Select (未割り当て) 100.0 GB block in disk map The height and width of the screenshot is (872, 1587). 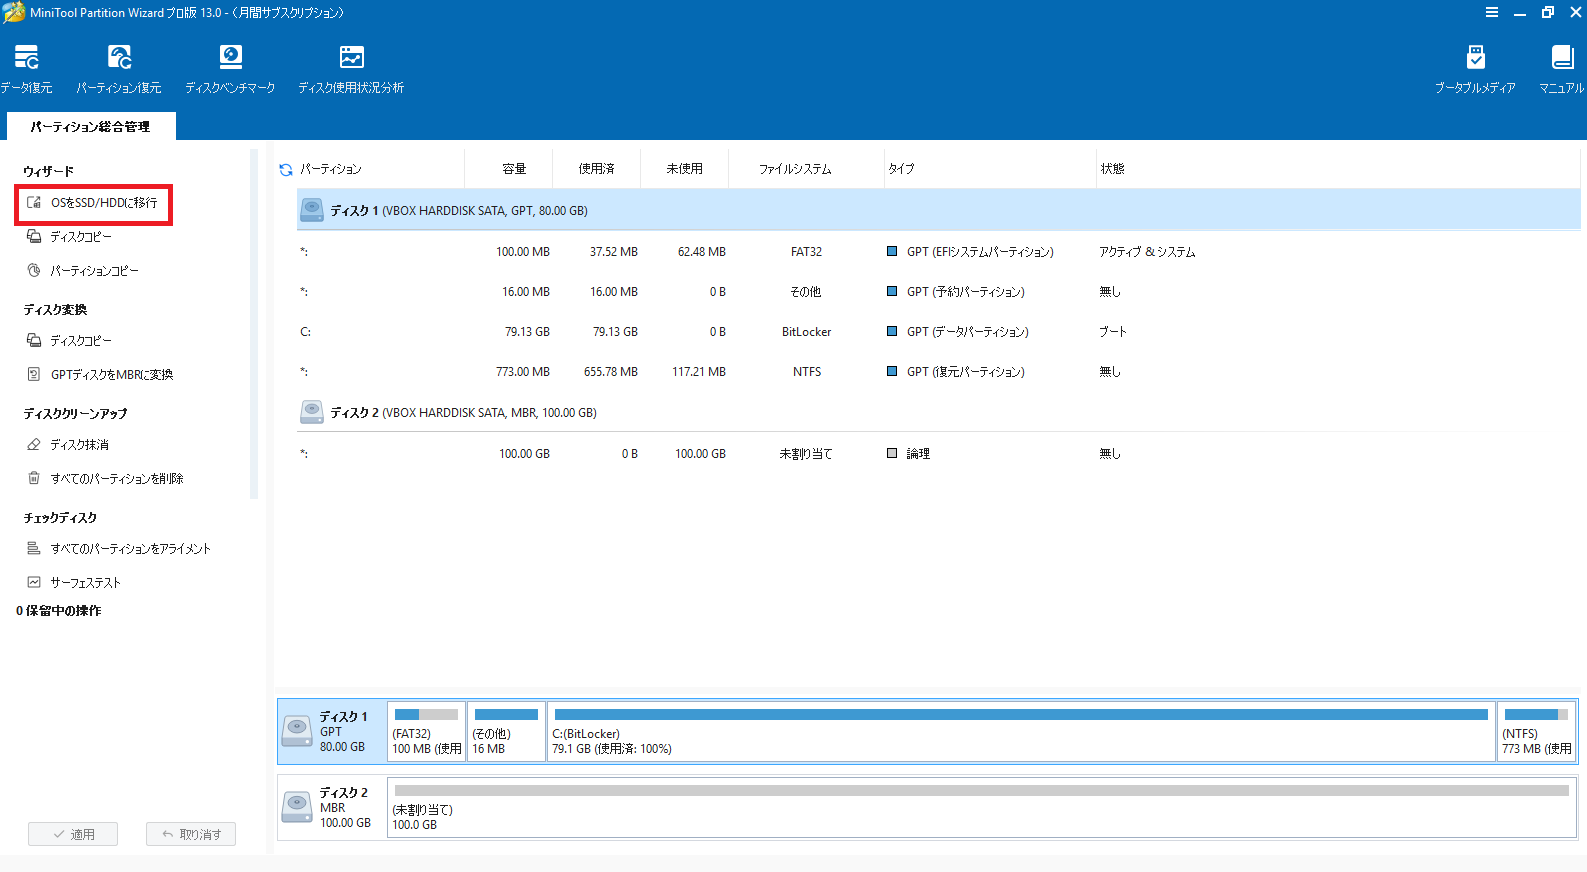(982, 808)
